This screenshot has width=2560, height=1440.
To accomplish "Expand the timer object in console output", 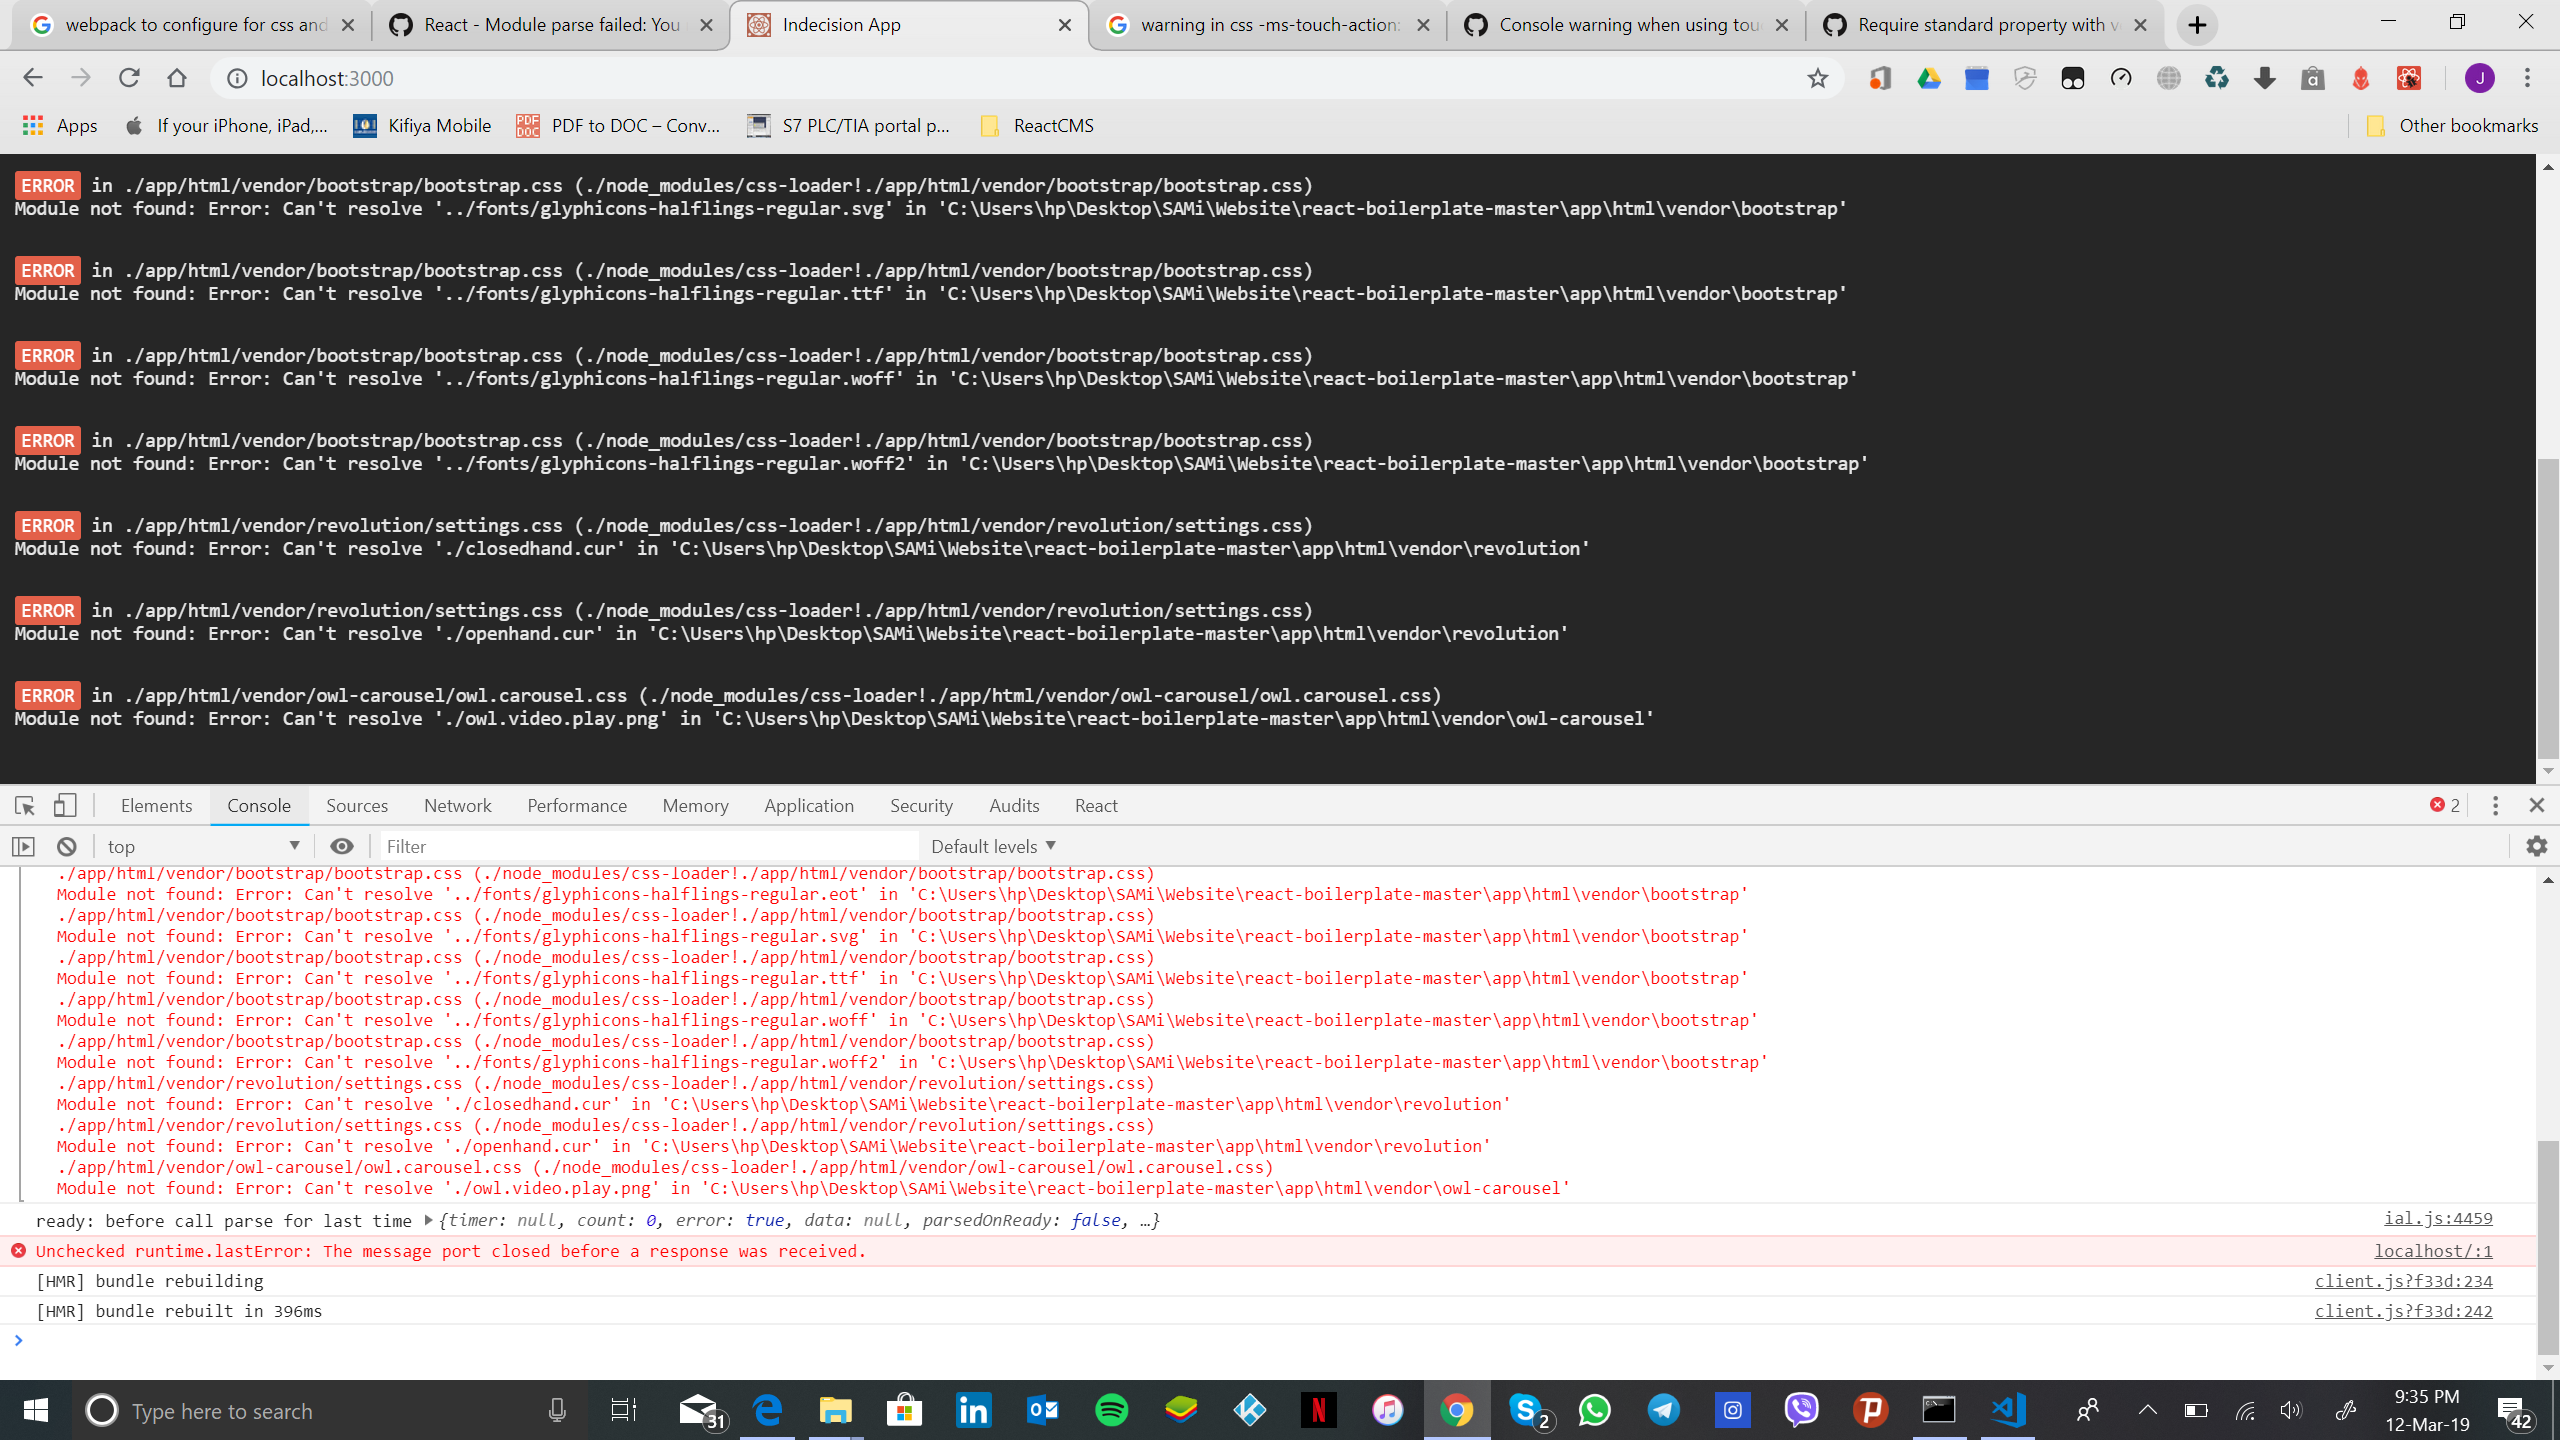I will pyautogui.click(x=428, y=1220).
